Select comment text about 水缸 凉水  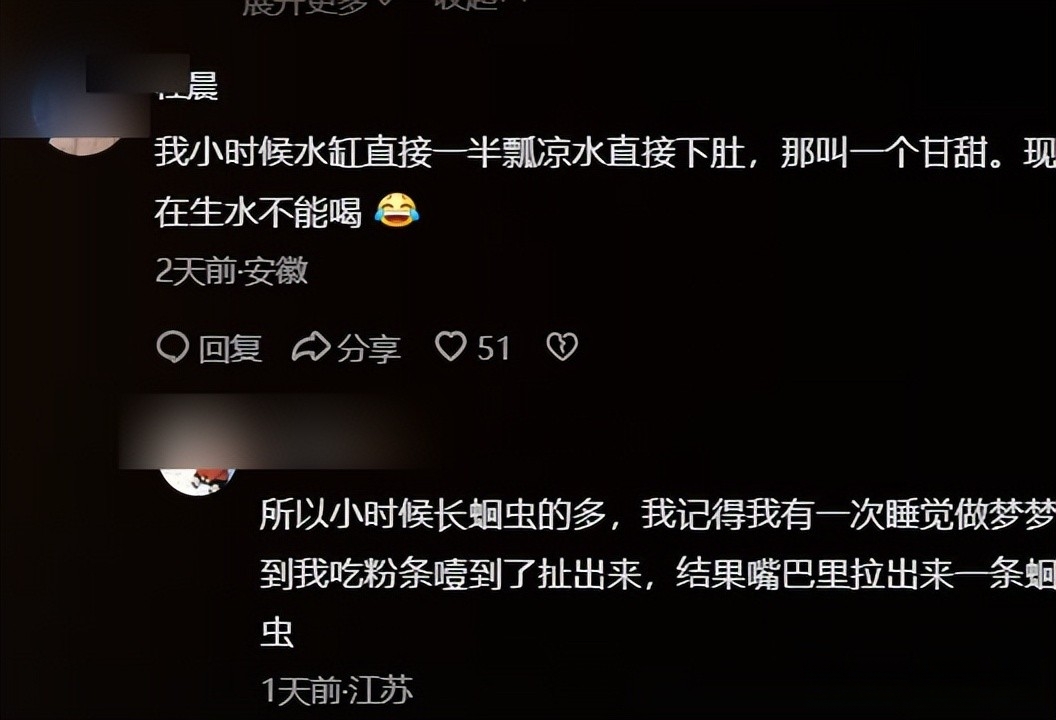pyautogui.click(x=605, y=182)
